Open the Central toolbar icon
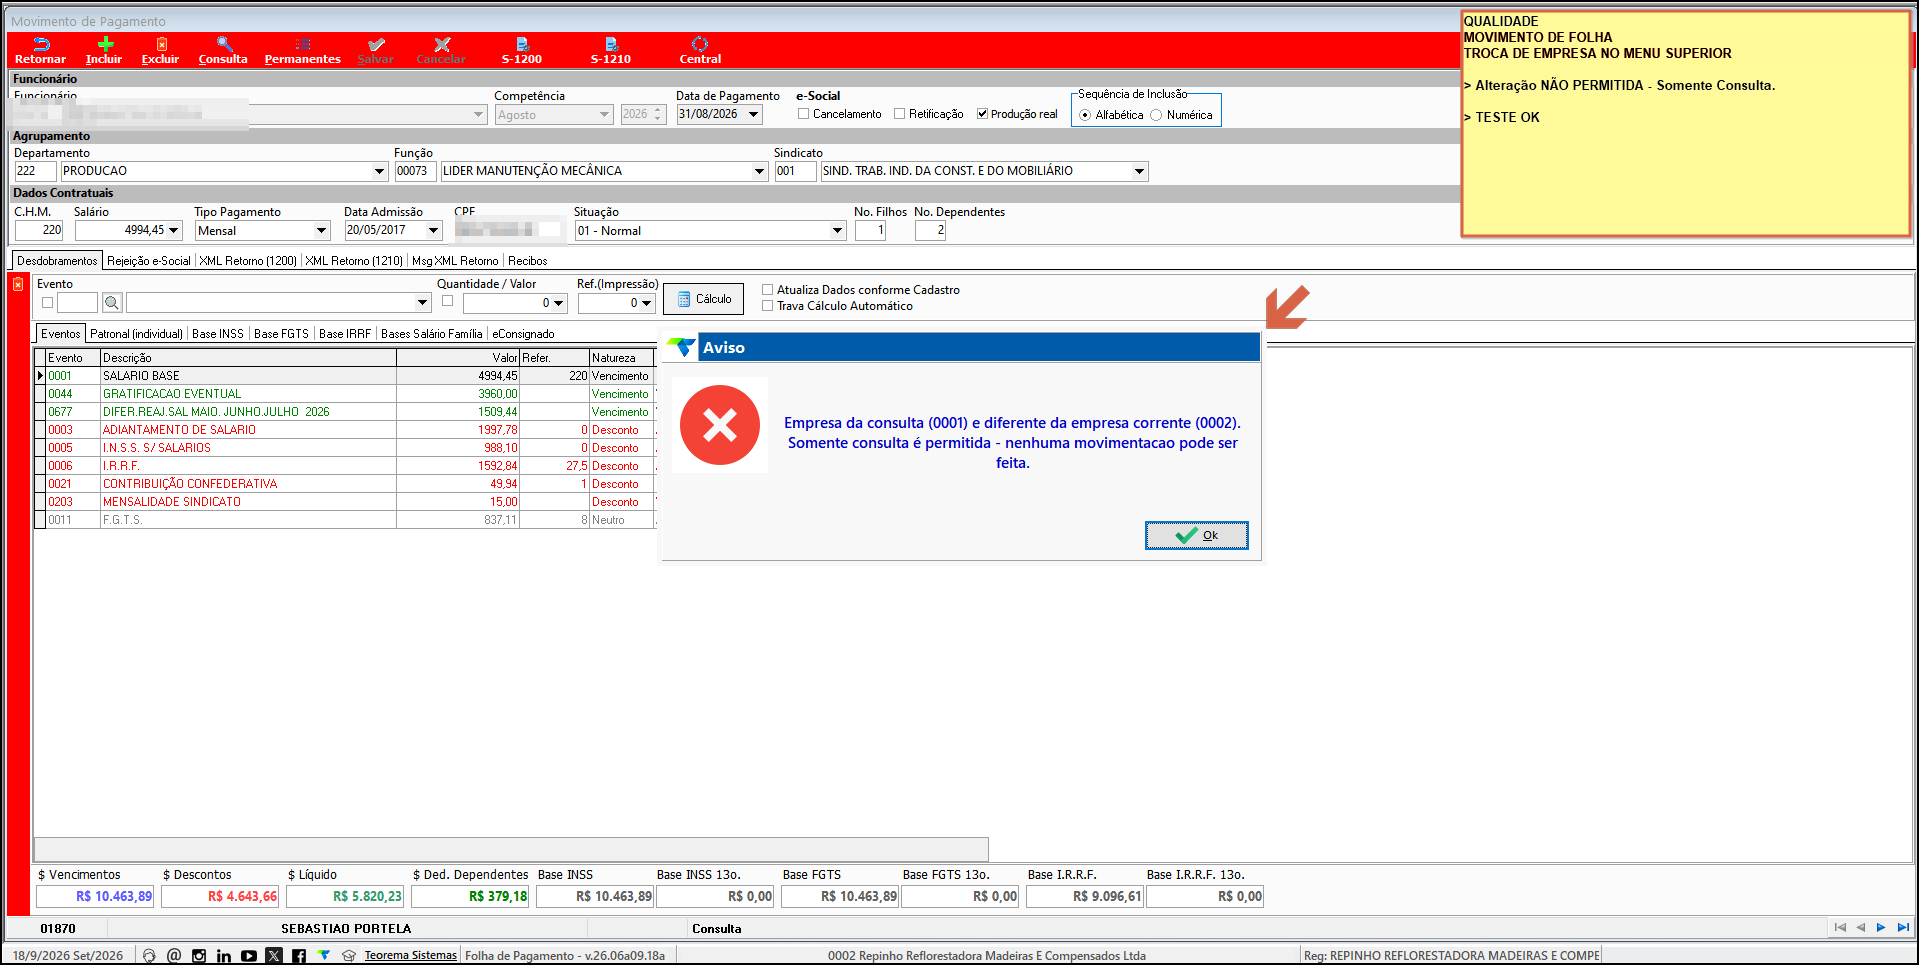Viewport: 1919px width, 965px height. click(x=700, y=44)
